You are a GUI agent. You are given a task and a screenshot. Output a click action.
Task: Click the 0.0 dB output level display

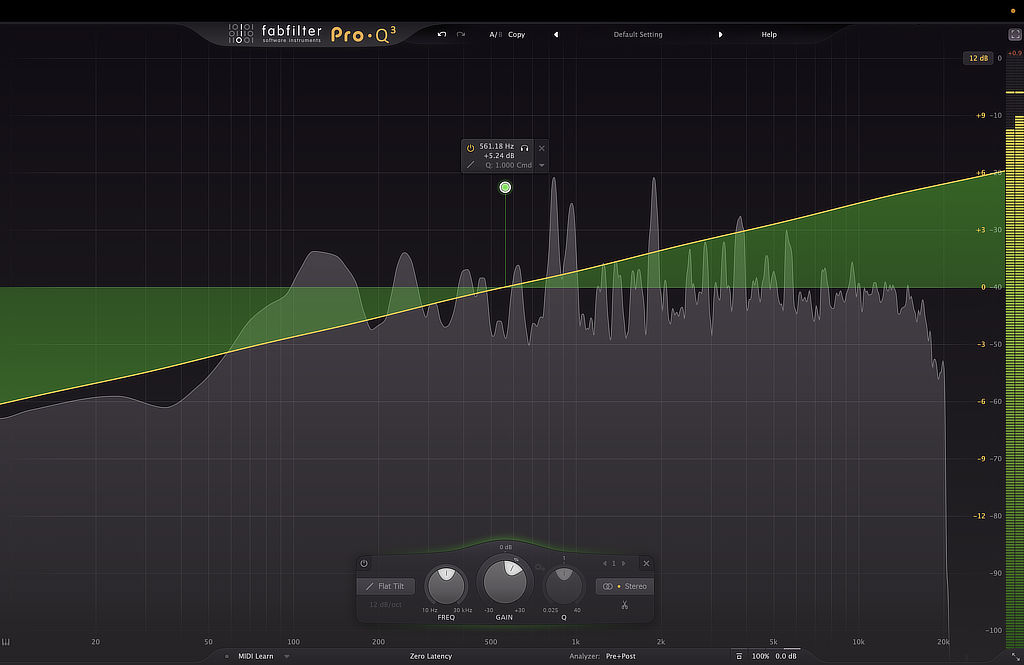point(785,657)
